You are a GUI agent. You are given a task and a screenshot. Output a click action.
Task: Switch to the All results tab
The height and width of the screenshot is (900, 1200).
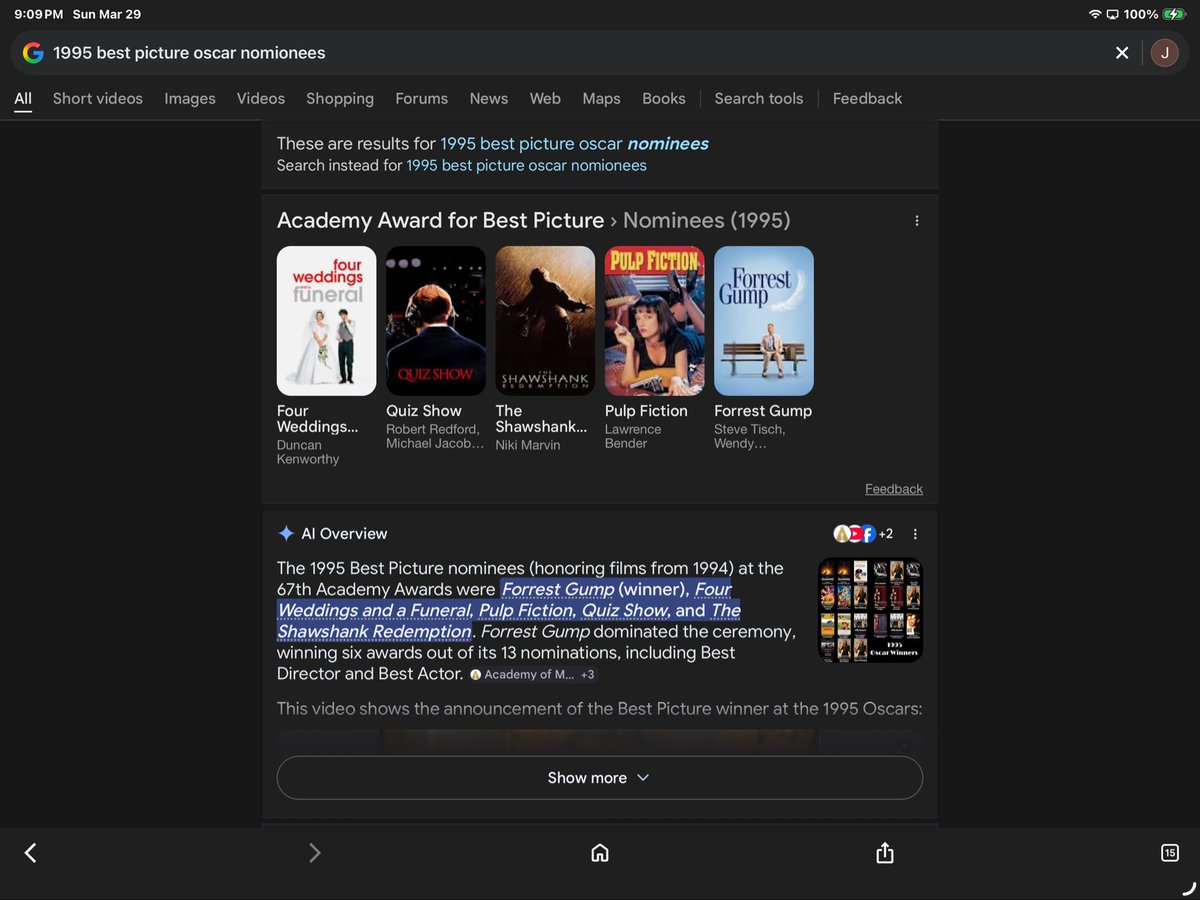(x=23, y=99)
